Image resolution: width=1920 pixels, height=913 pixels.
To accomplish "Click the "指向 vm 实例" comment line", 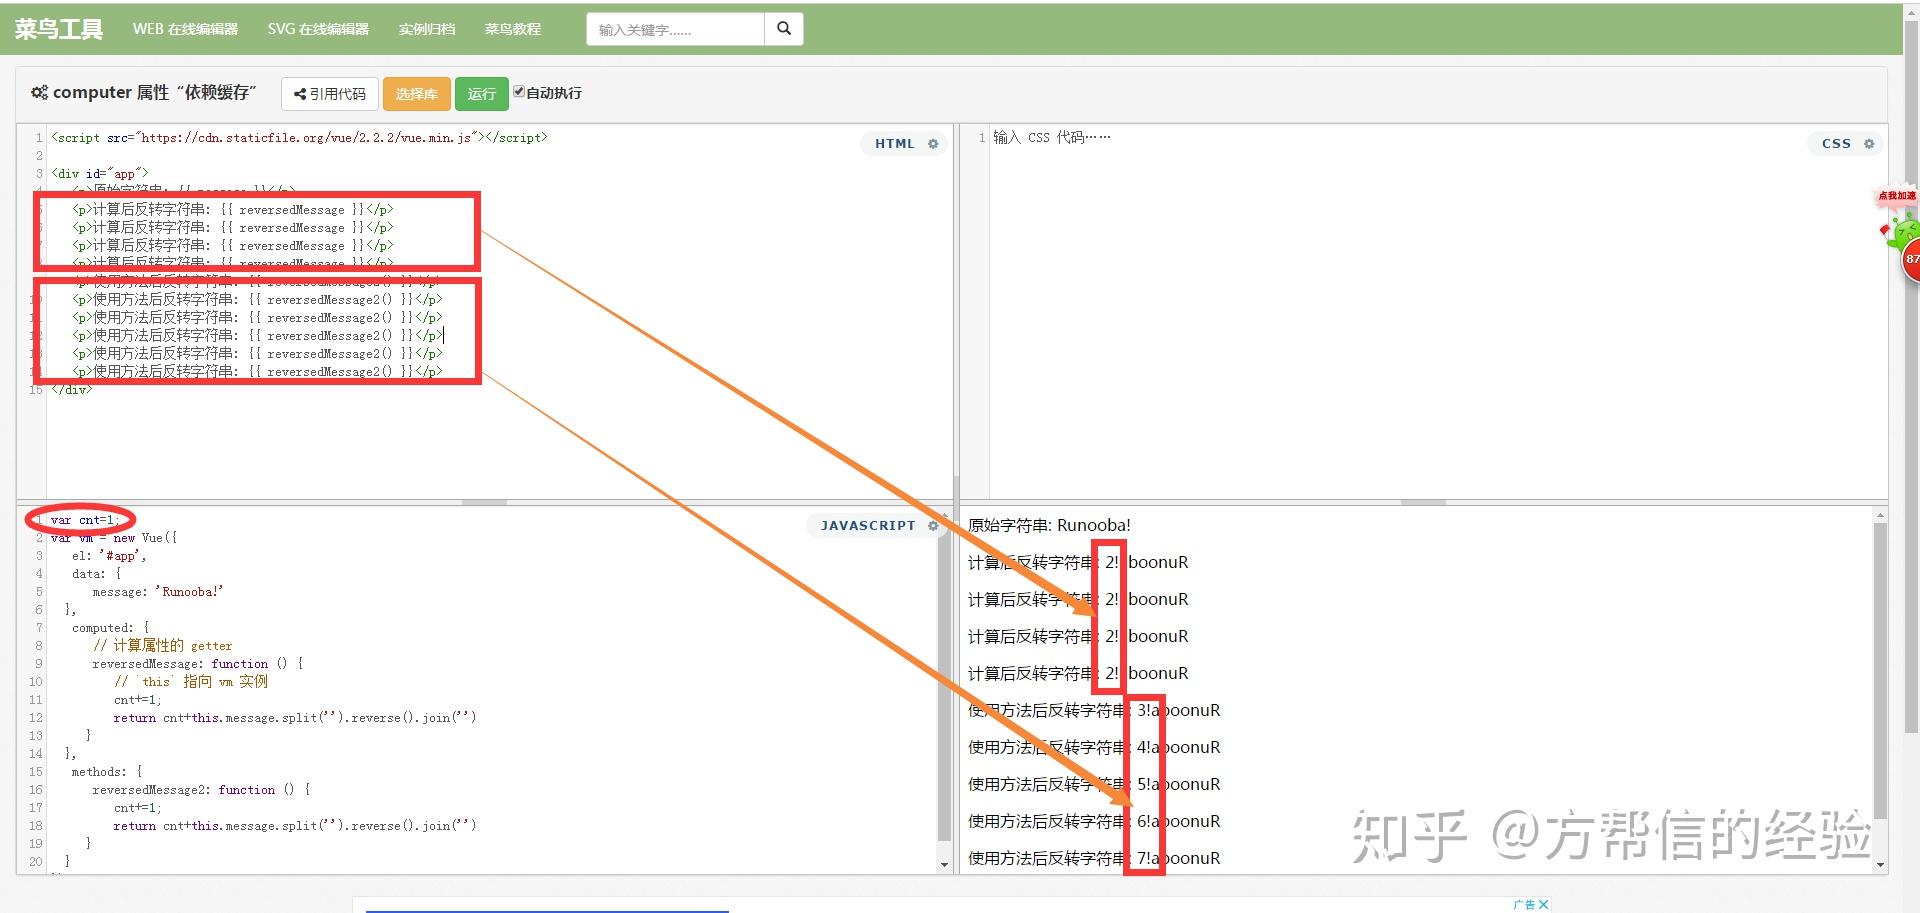I will coord(191,681).
